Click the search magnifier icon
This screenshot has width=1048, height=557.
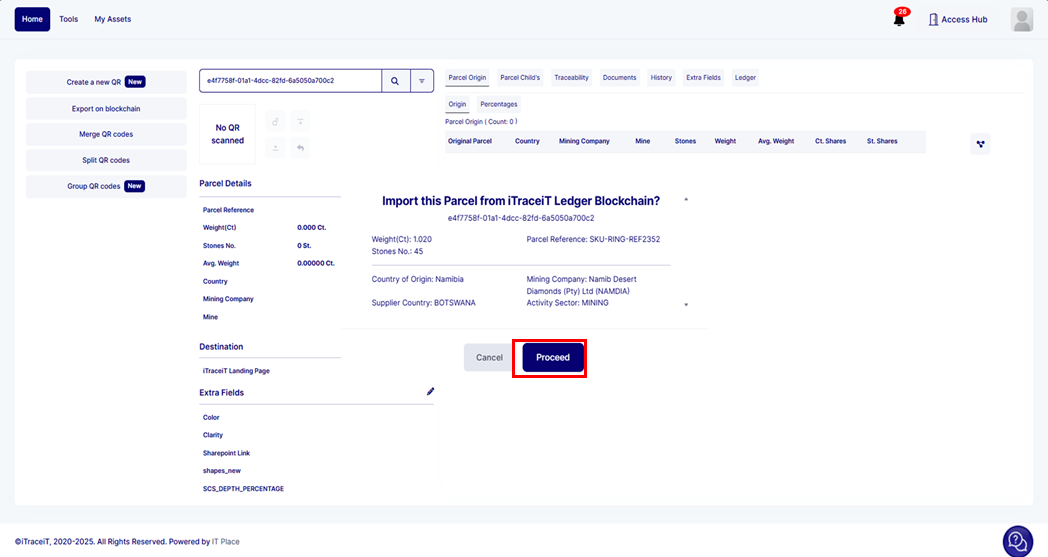coord(395,81)
